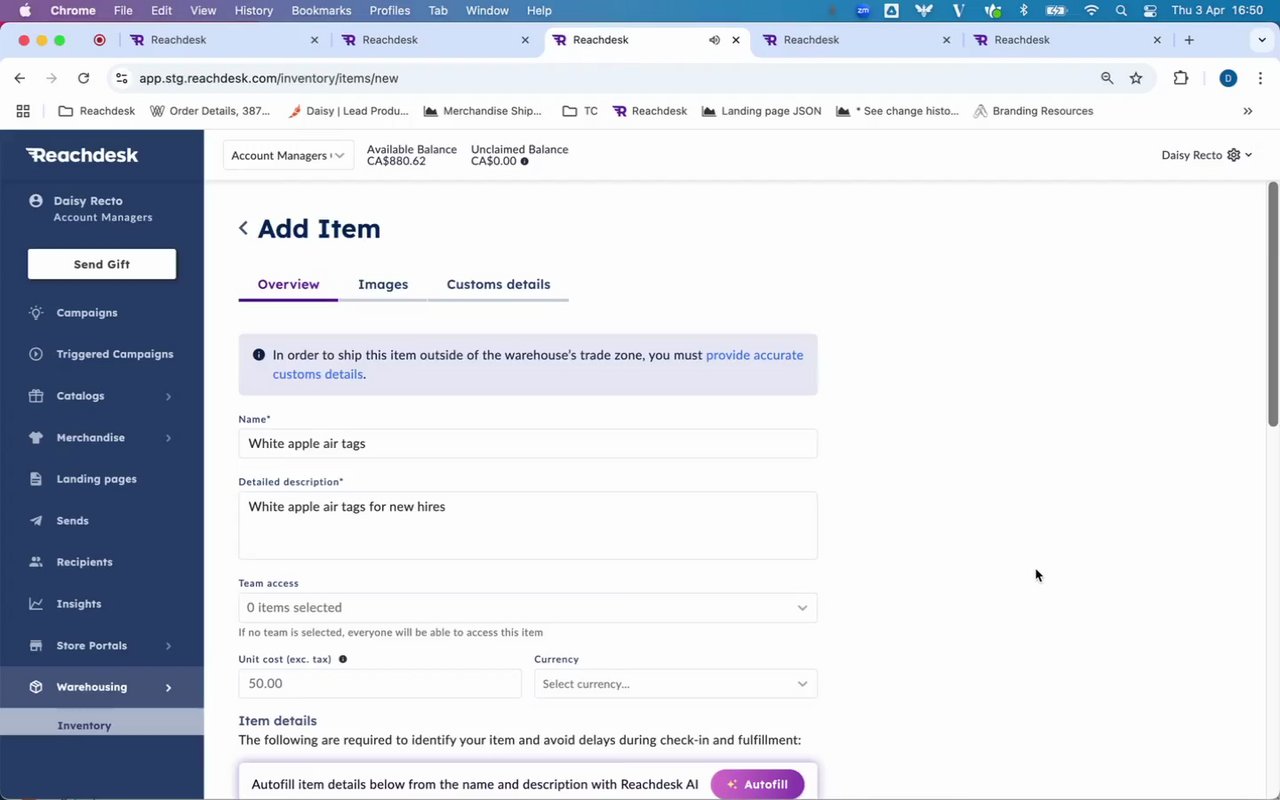Collapse the Warehousing submenu arrow
Viewport: 1280px width, 800px height.
click(168, 688)
